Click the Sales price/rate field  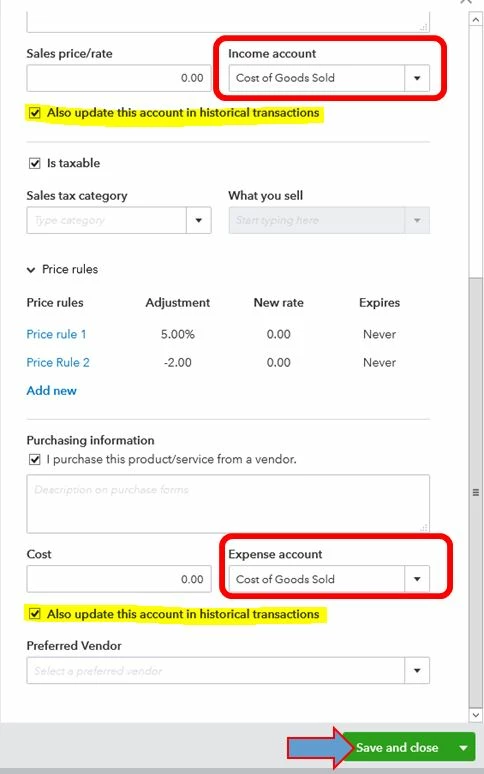(x=119, y=78)
